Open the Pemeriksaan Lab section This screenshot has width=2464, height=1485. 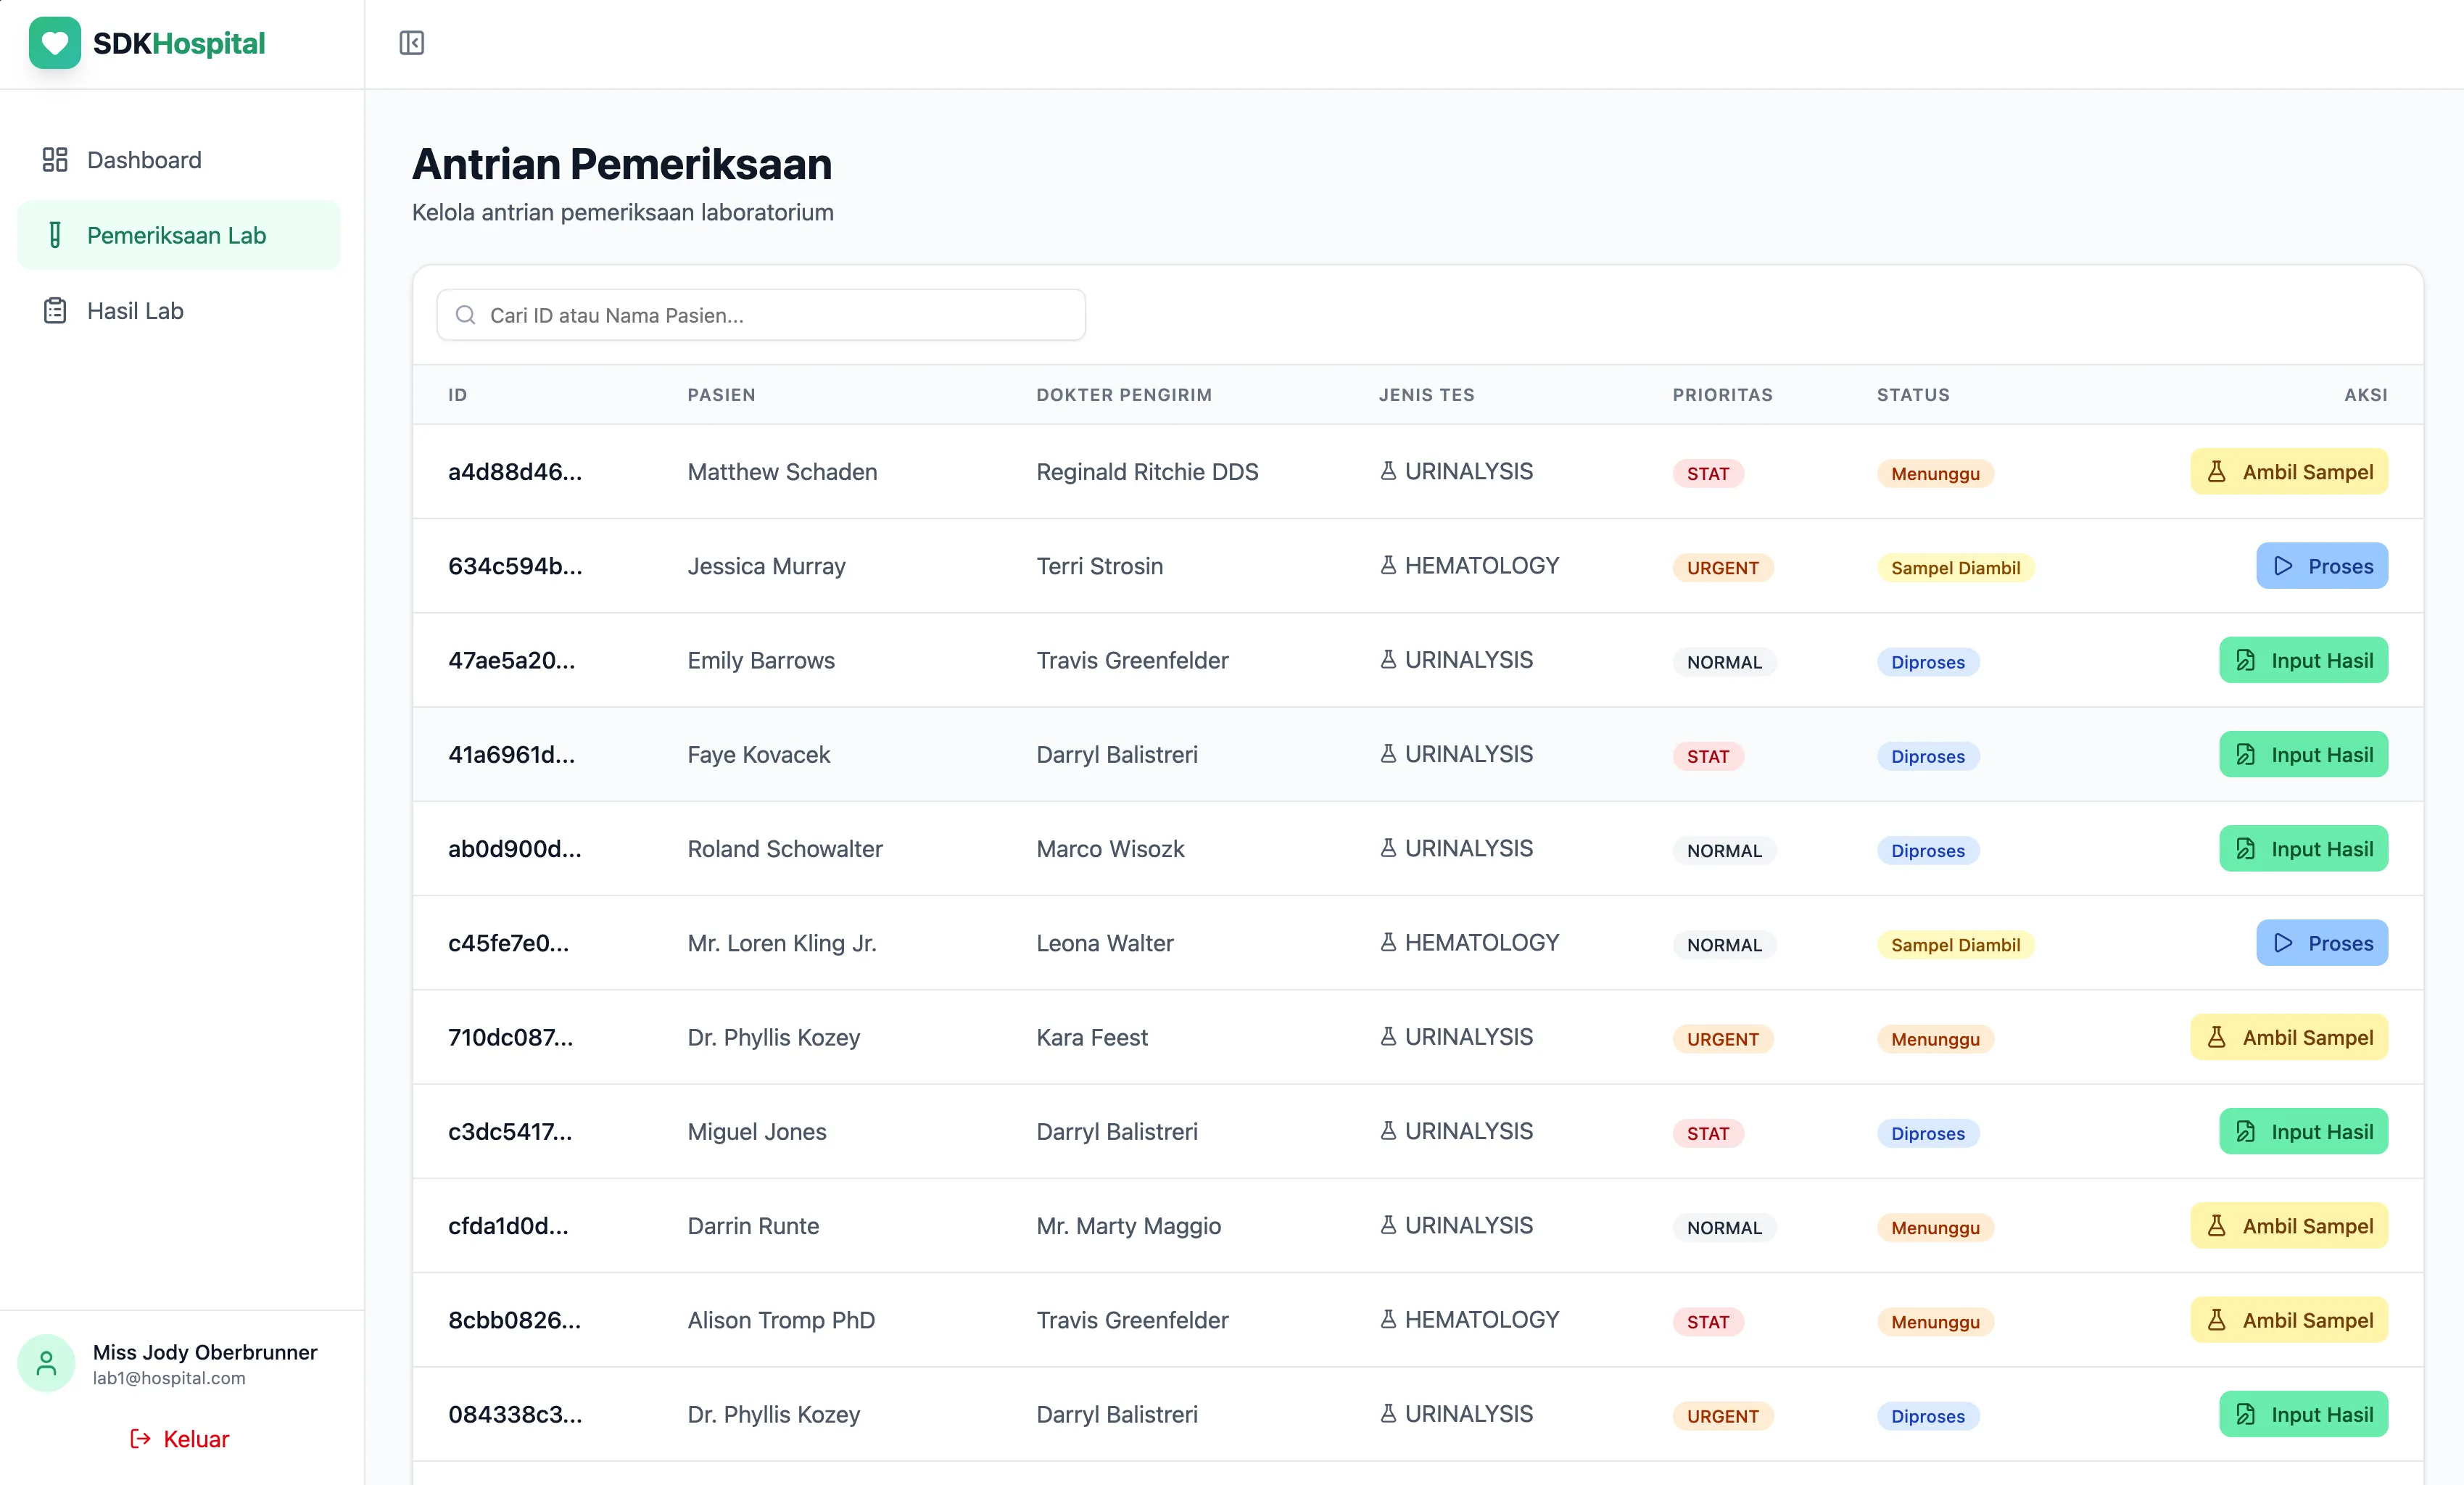177,235
